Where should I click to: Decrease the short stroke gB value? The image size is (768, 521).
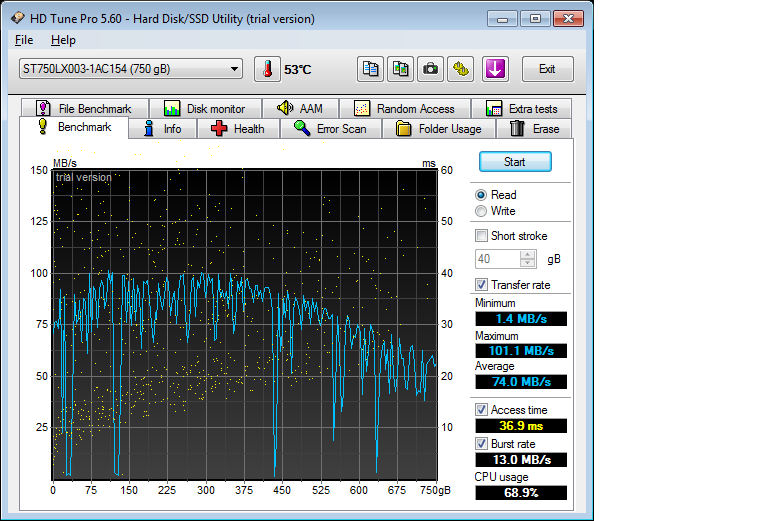click(529, 263)
